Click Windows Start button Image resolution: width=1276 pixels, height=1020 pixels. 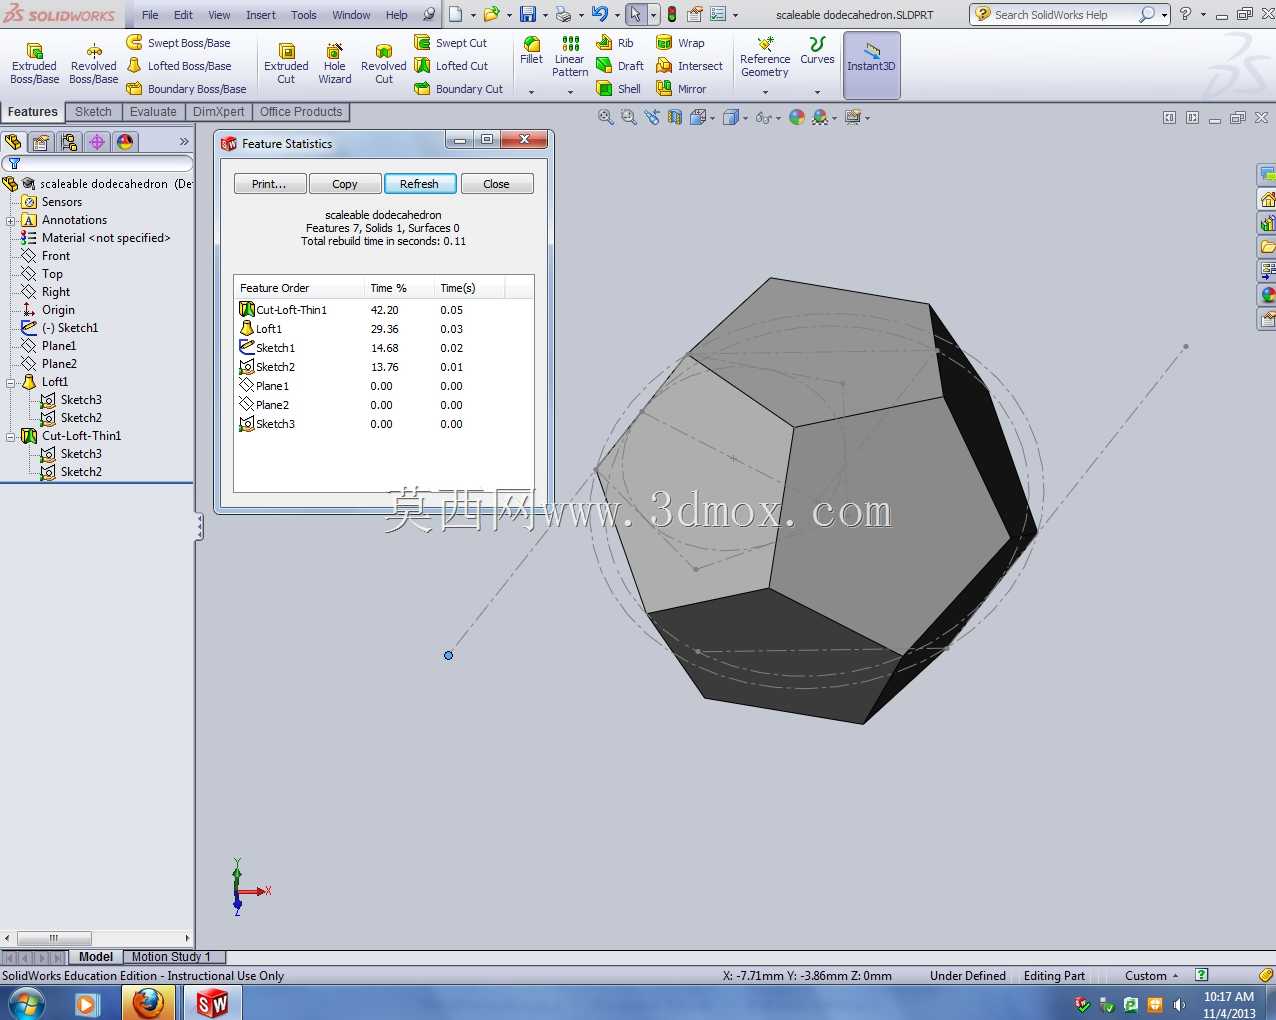tap(26, 1003)
